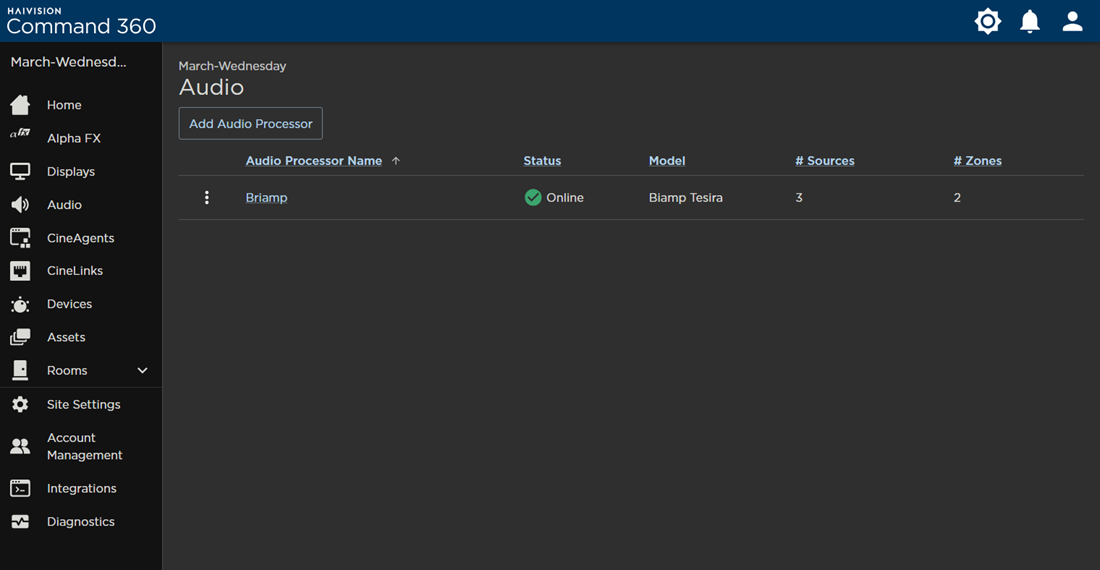Sort by Audio Processor Name arrow

coord(396,161)
